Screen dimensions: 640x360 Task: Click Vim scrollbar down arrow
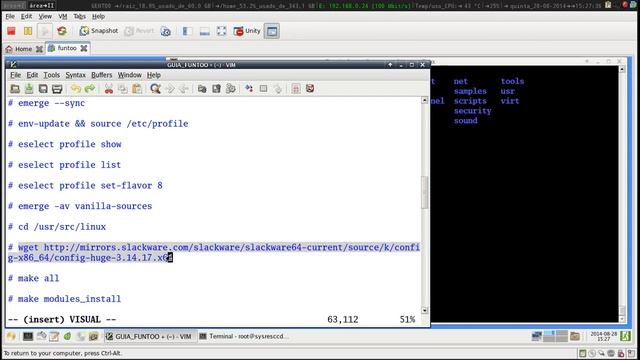pyautogui.click(x=424, y=311)
